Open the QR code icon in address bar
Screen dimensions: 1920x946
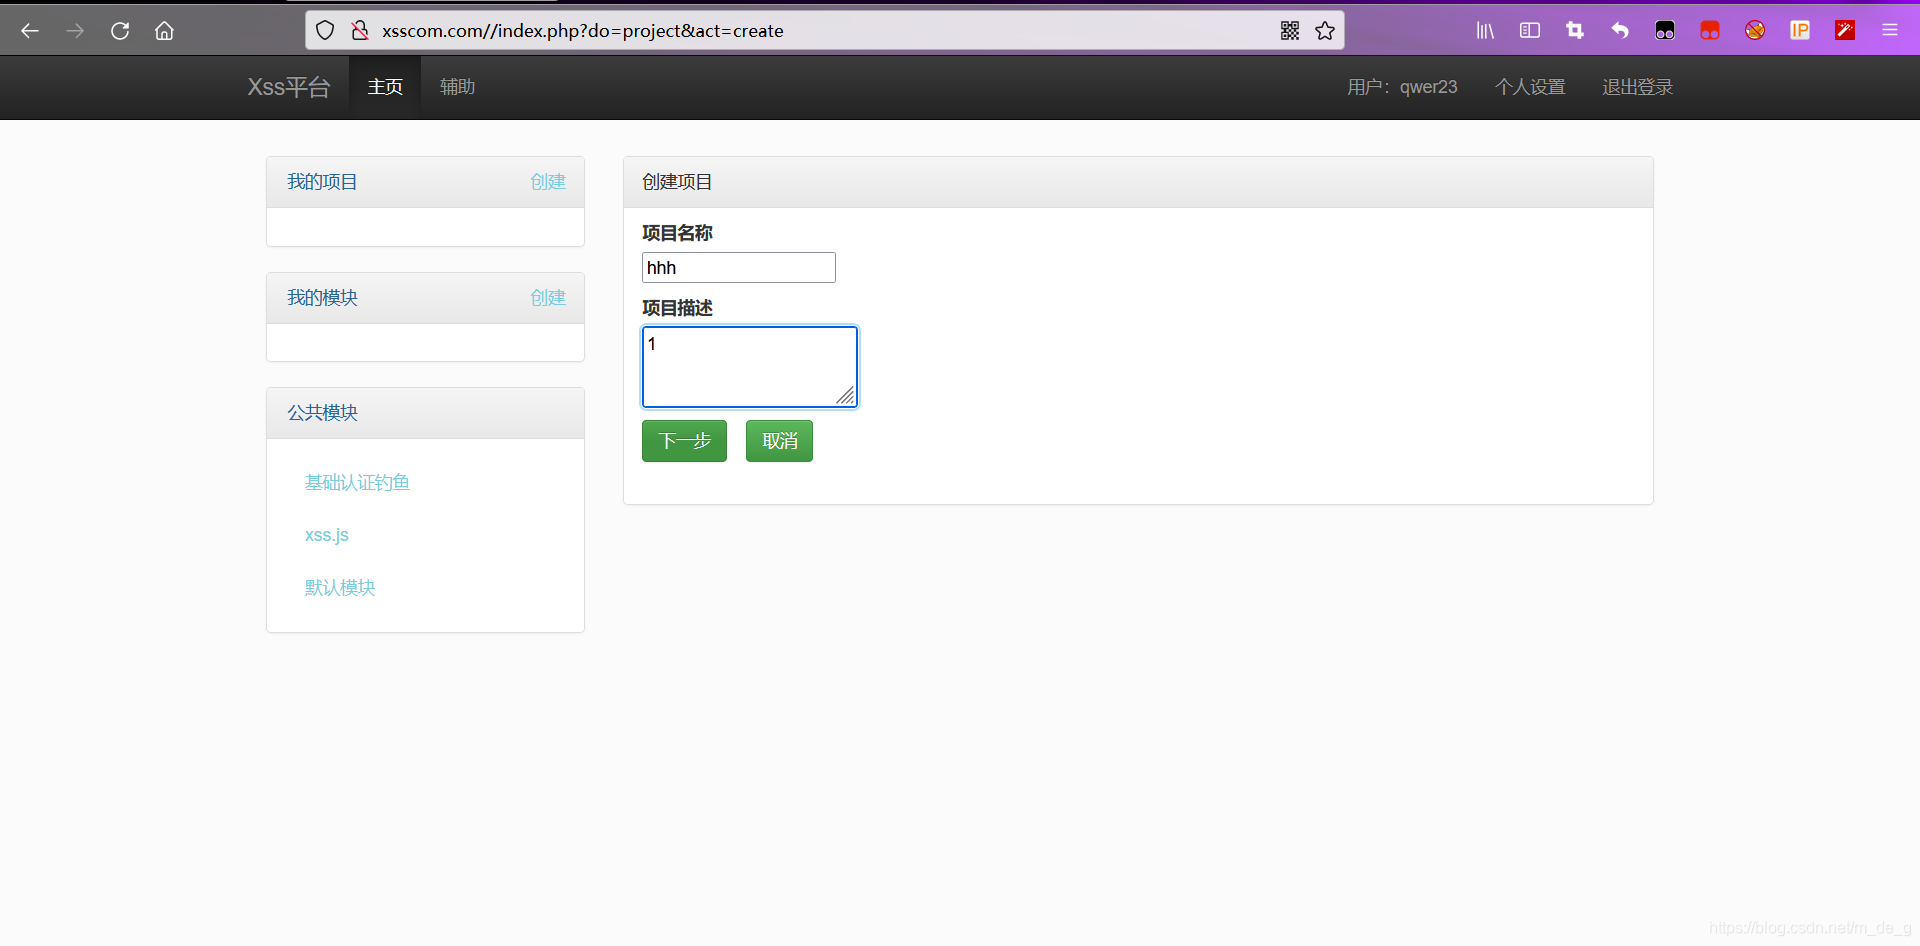pos(1290,31)
